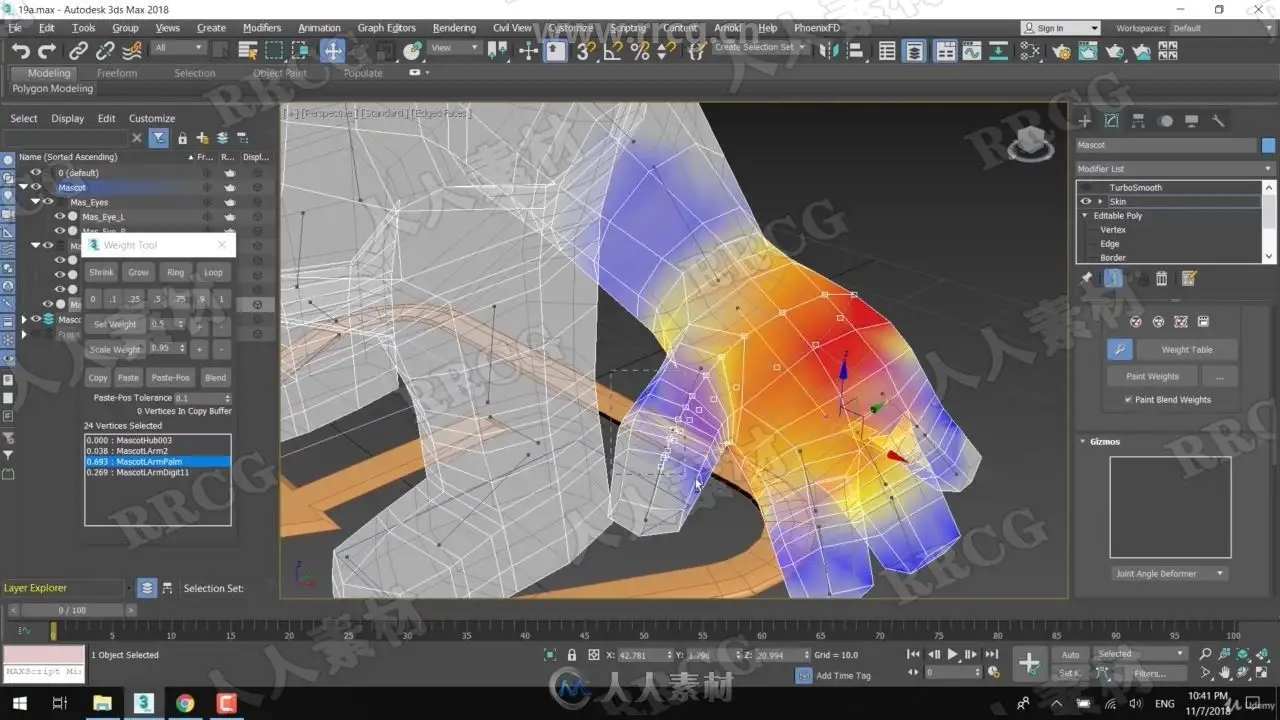Open the Modifier List dropdown
This screenshot has width=1280, height=720.
click(x=1175, y=169)
